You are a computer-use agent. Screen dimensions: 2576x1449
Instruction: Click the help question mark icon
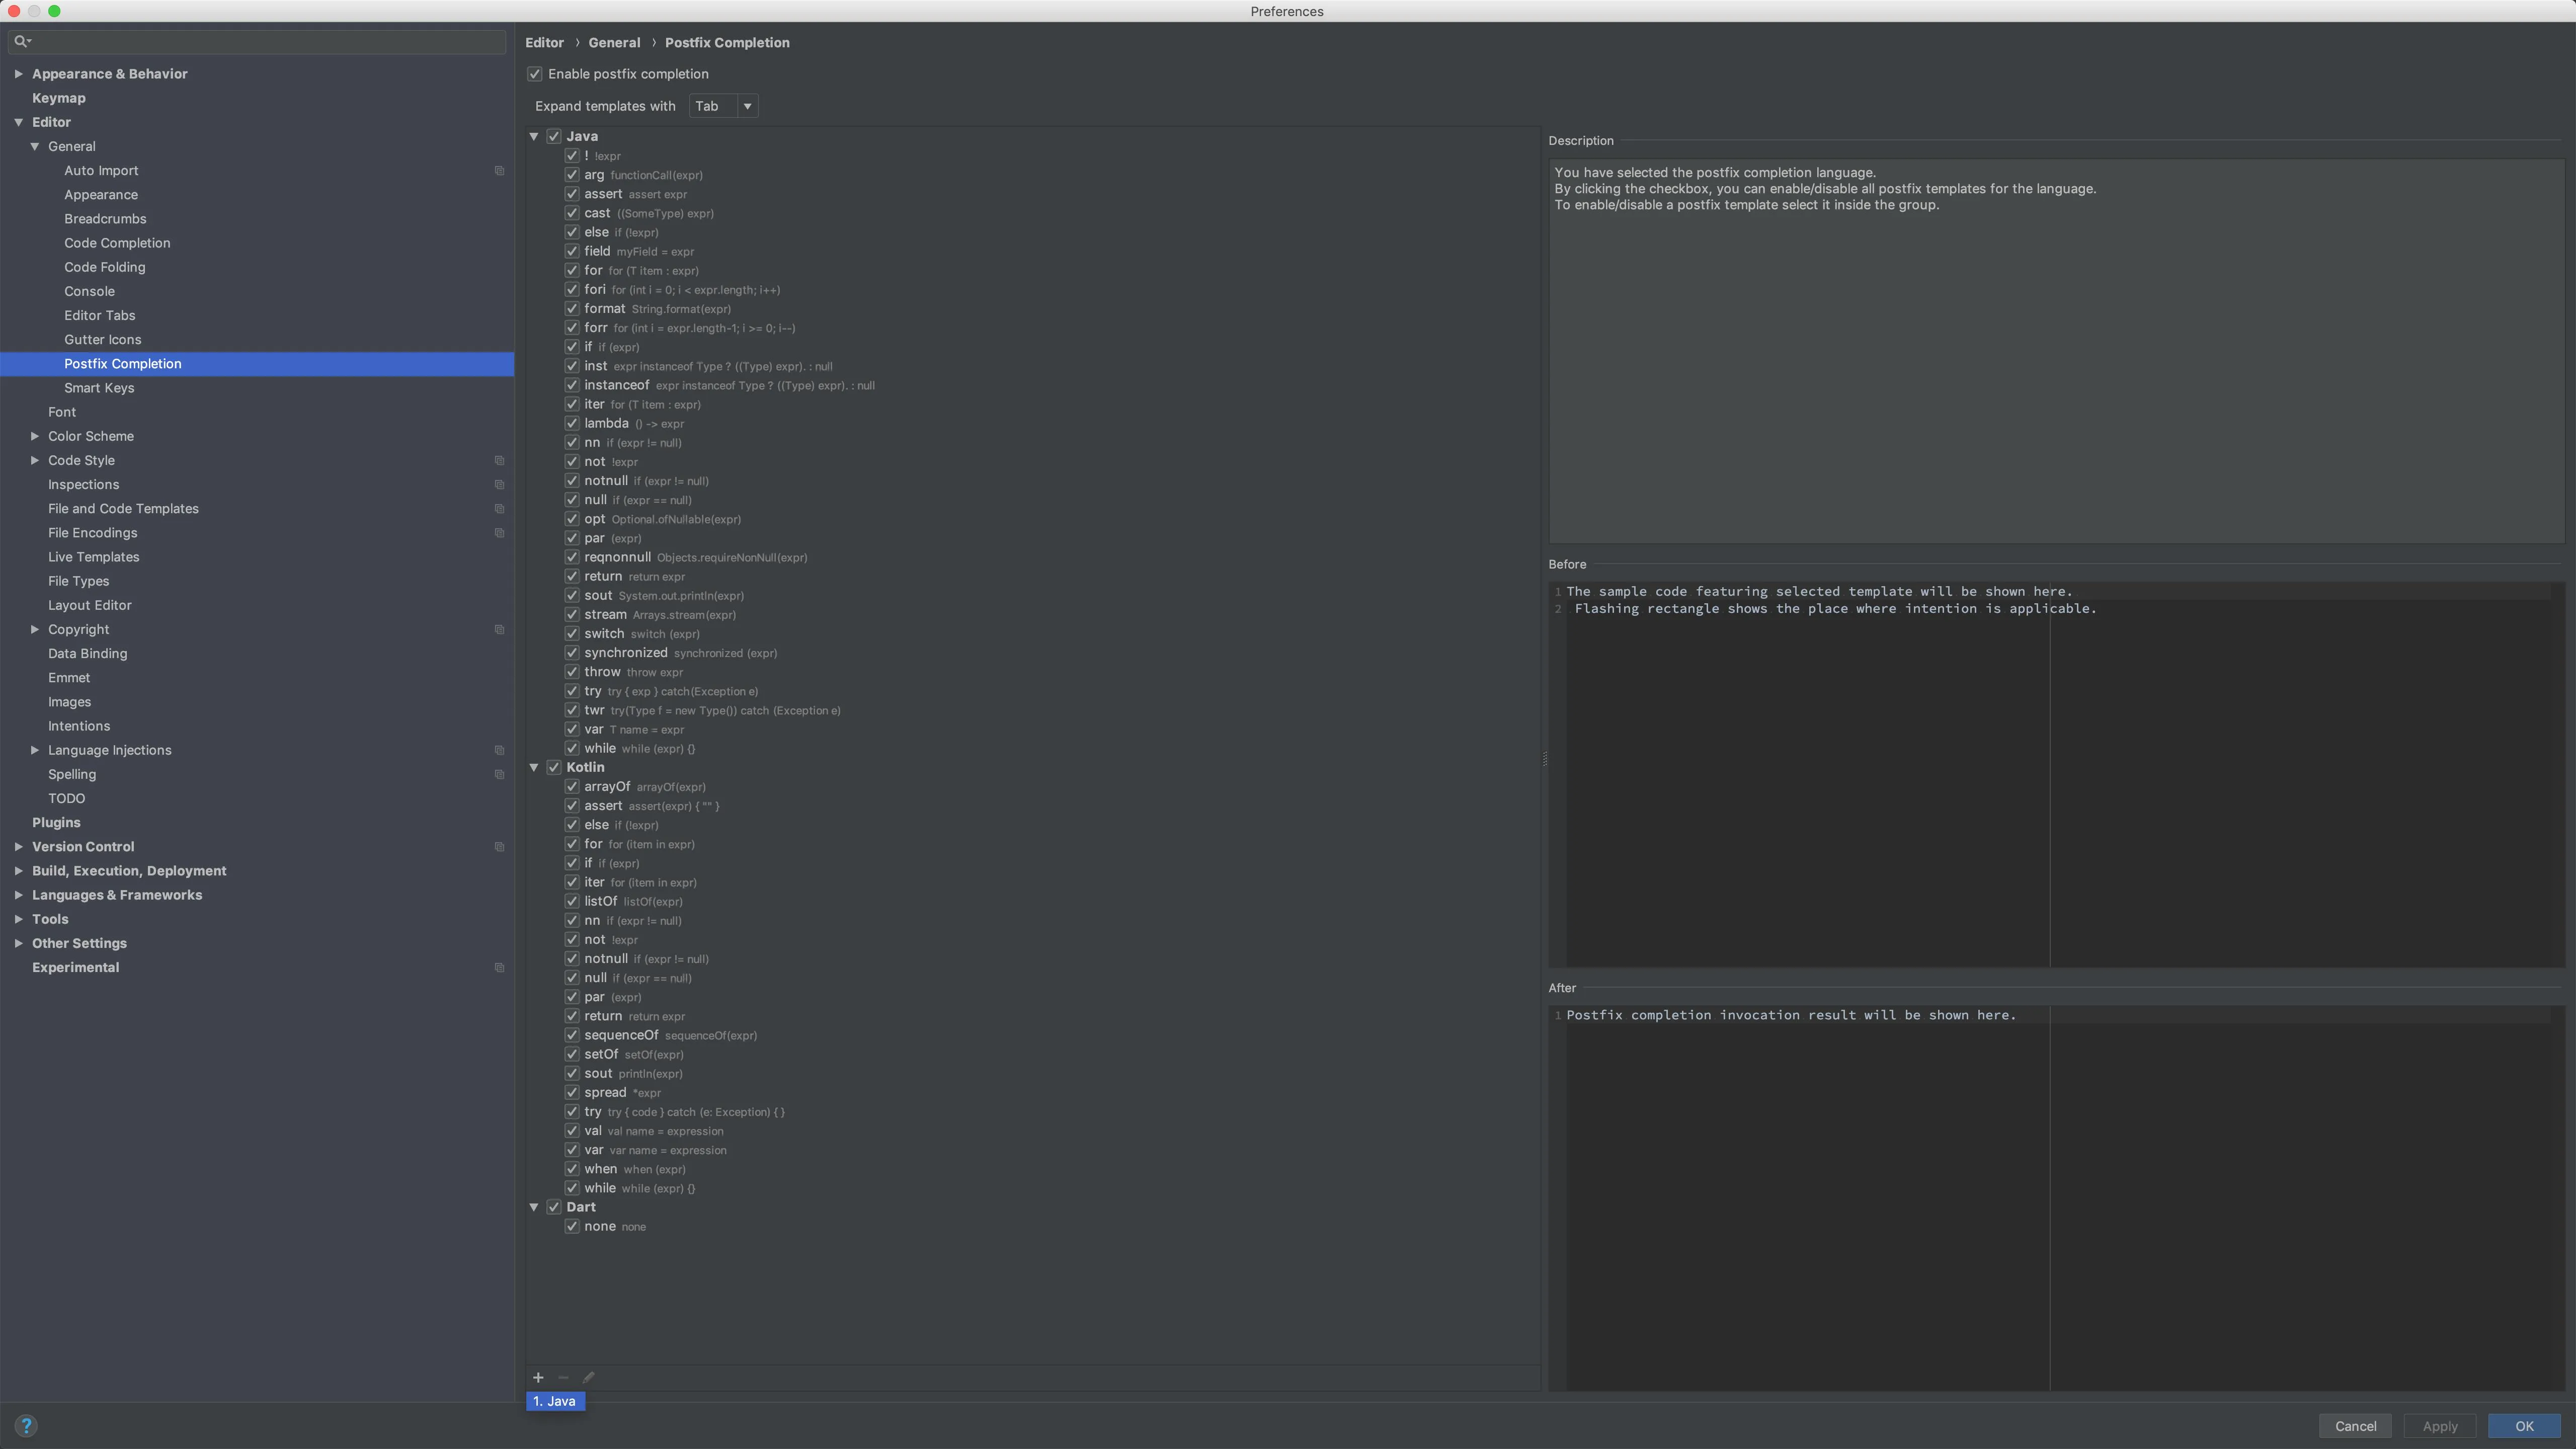[x=26, y=1425]
